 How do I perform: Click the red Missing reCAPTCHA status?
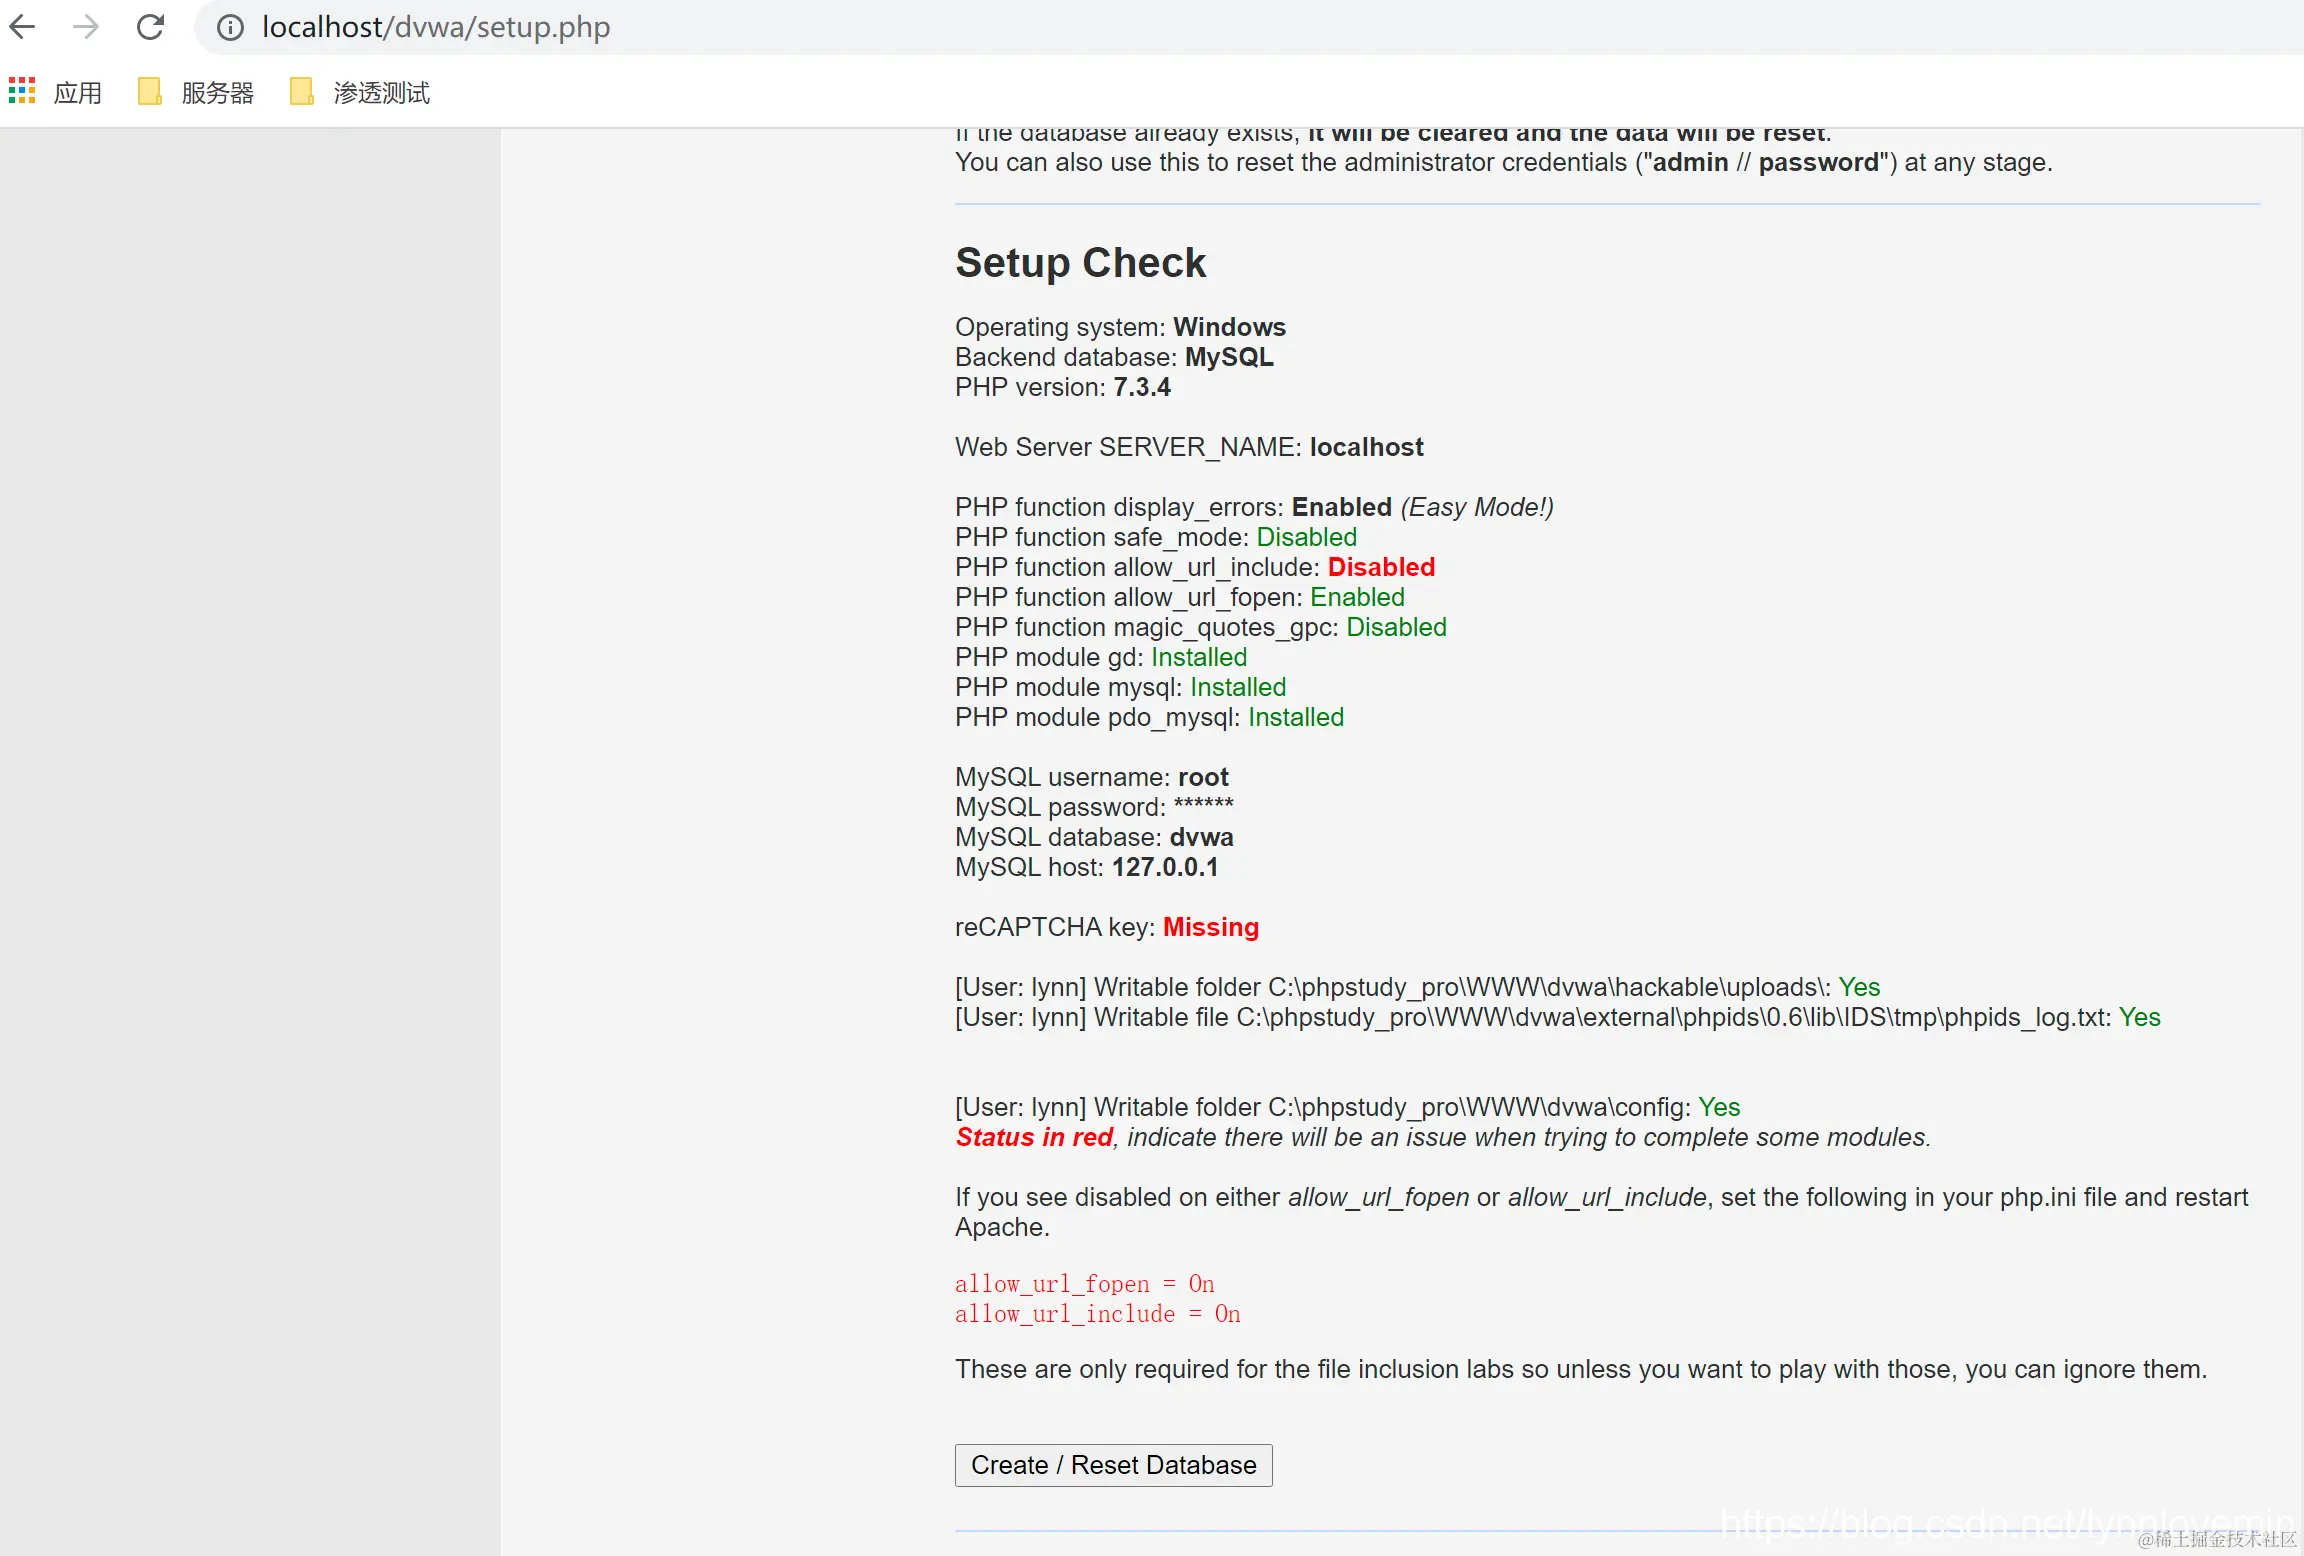click(x=1210, y=927)
